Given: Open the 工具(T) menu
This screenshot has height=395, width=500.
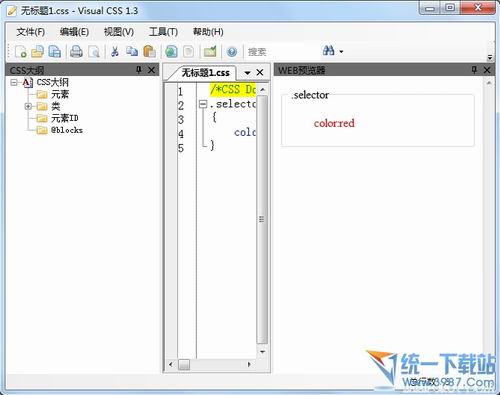Looking at the screenshot, I should 163,32.
